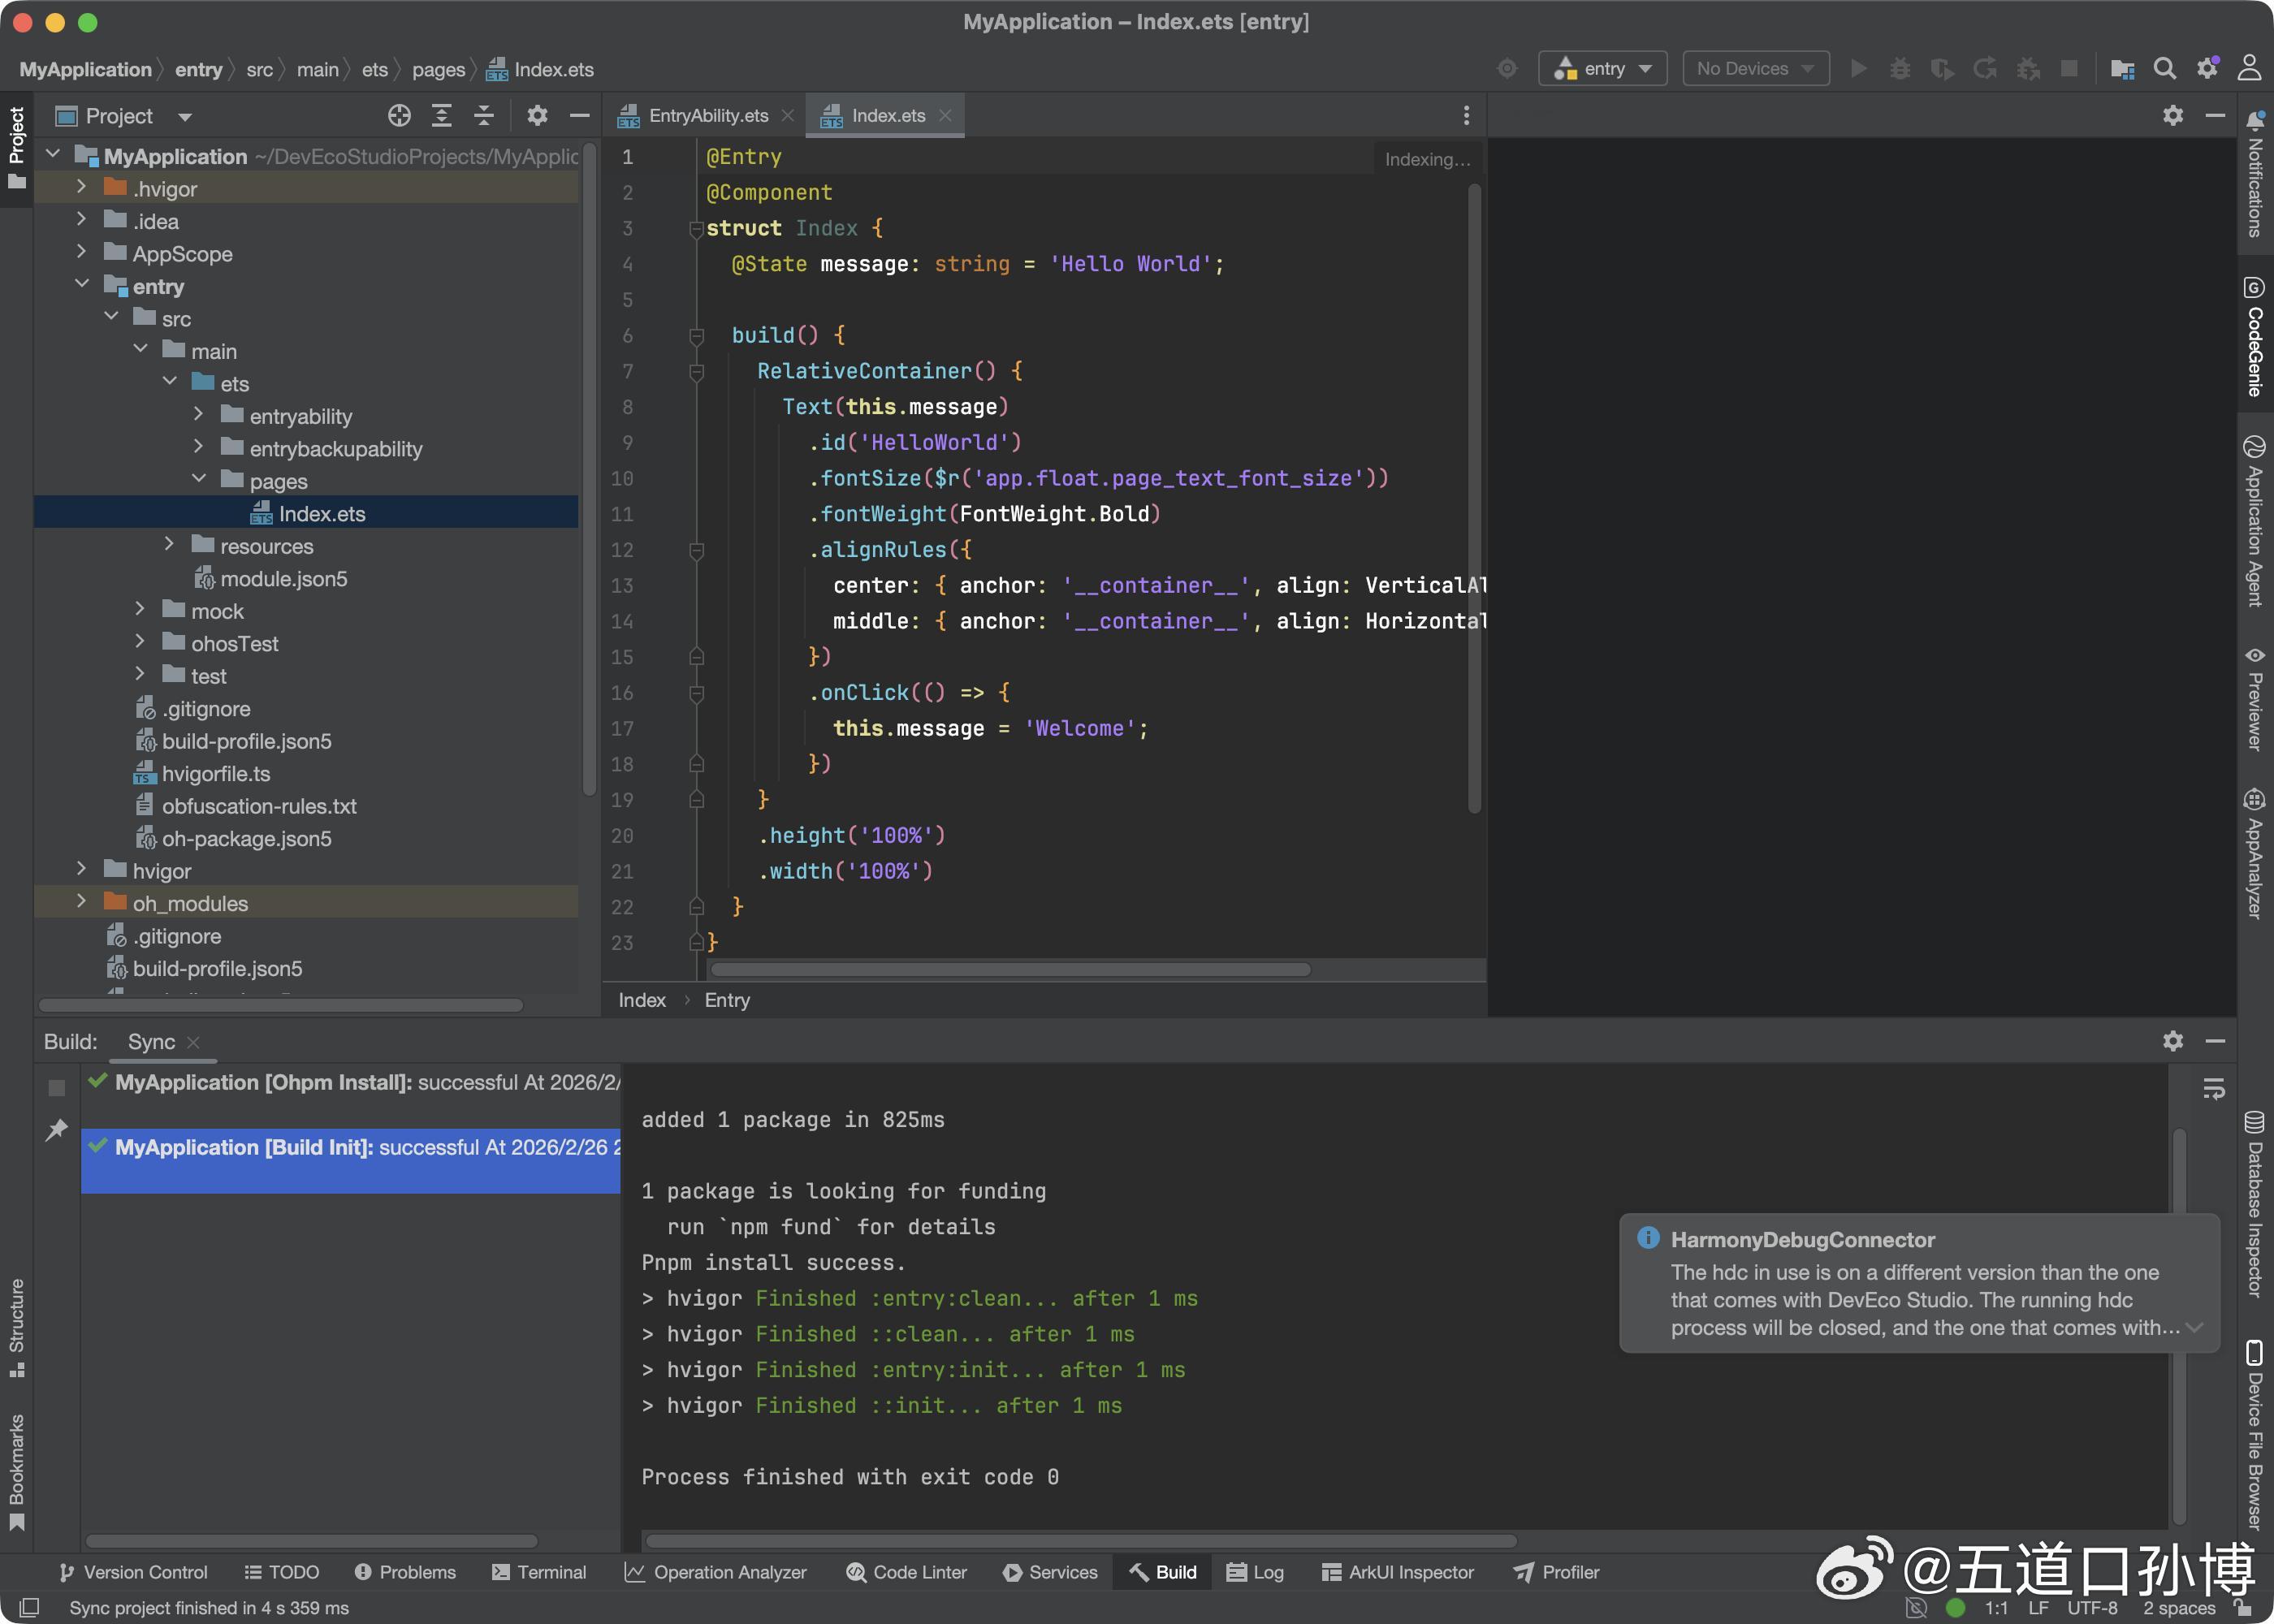This screenshot has height=1624, width=2274.
Task: Open search everywhere magnifier icon
Action: click(x=2164, y=69)
